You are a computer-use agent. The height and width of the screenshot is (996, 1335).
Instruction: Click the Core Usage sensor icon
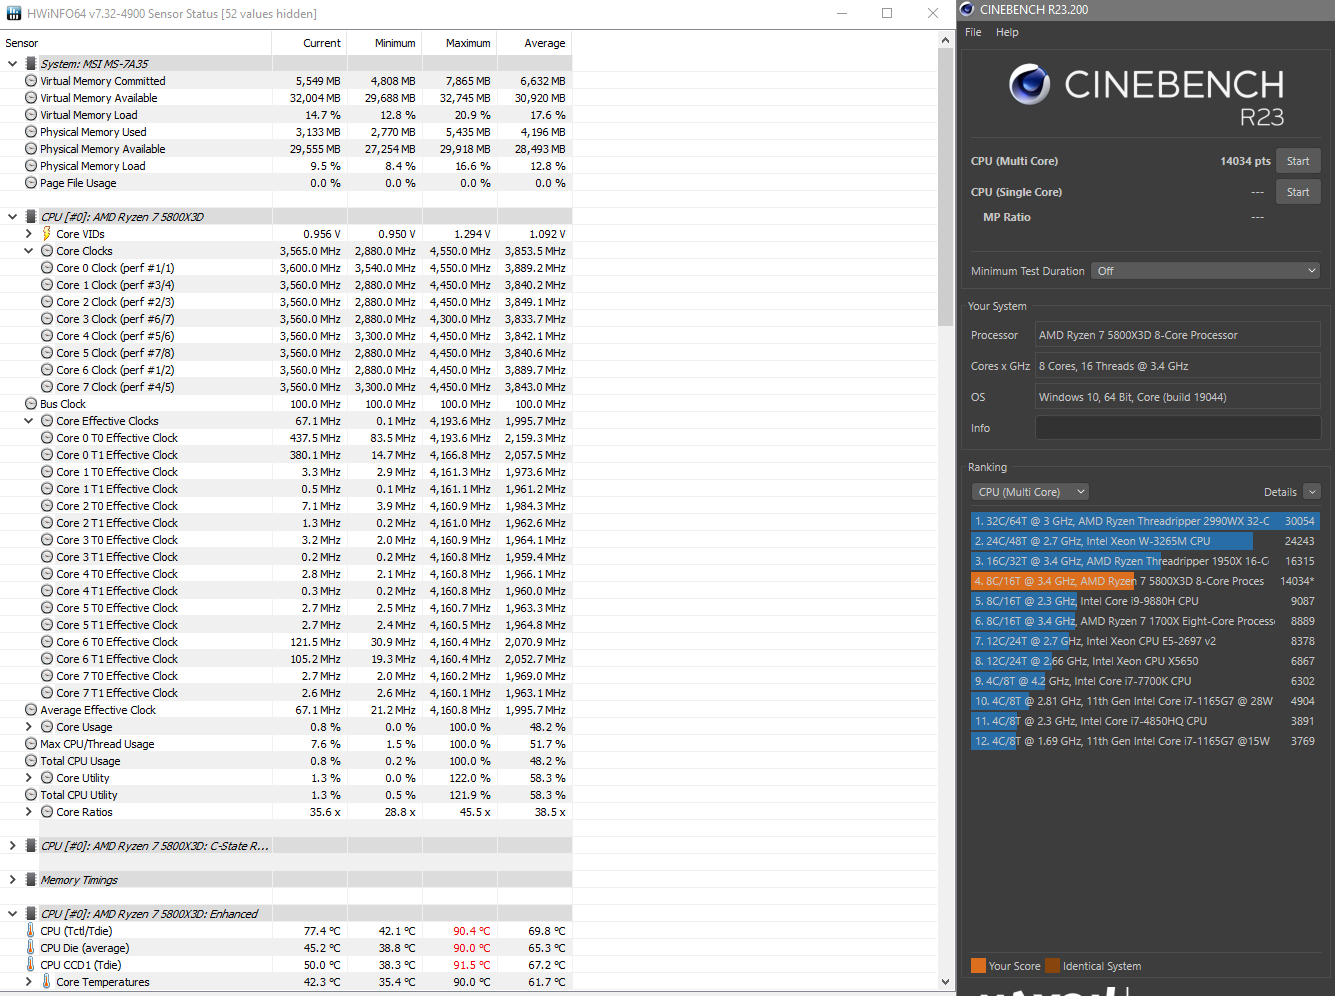pos(47,727)
